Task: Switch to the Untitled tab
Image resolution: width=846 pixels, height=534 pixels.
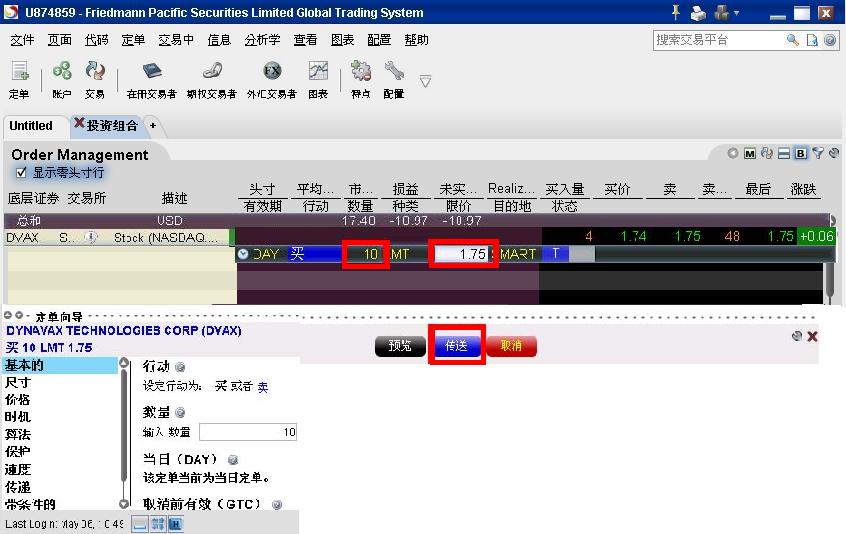Action: tap(31, 126)
